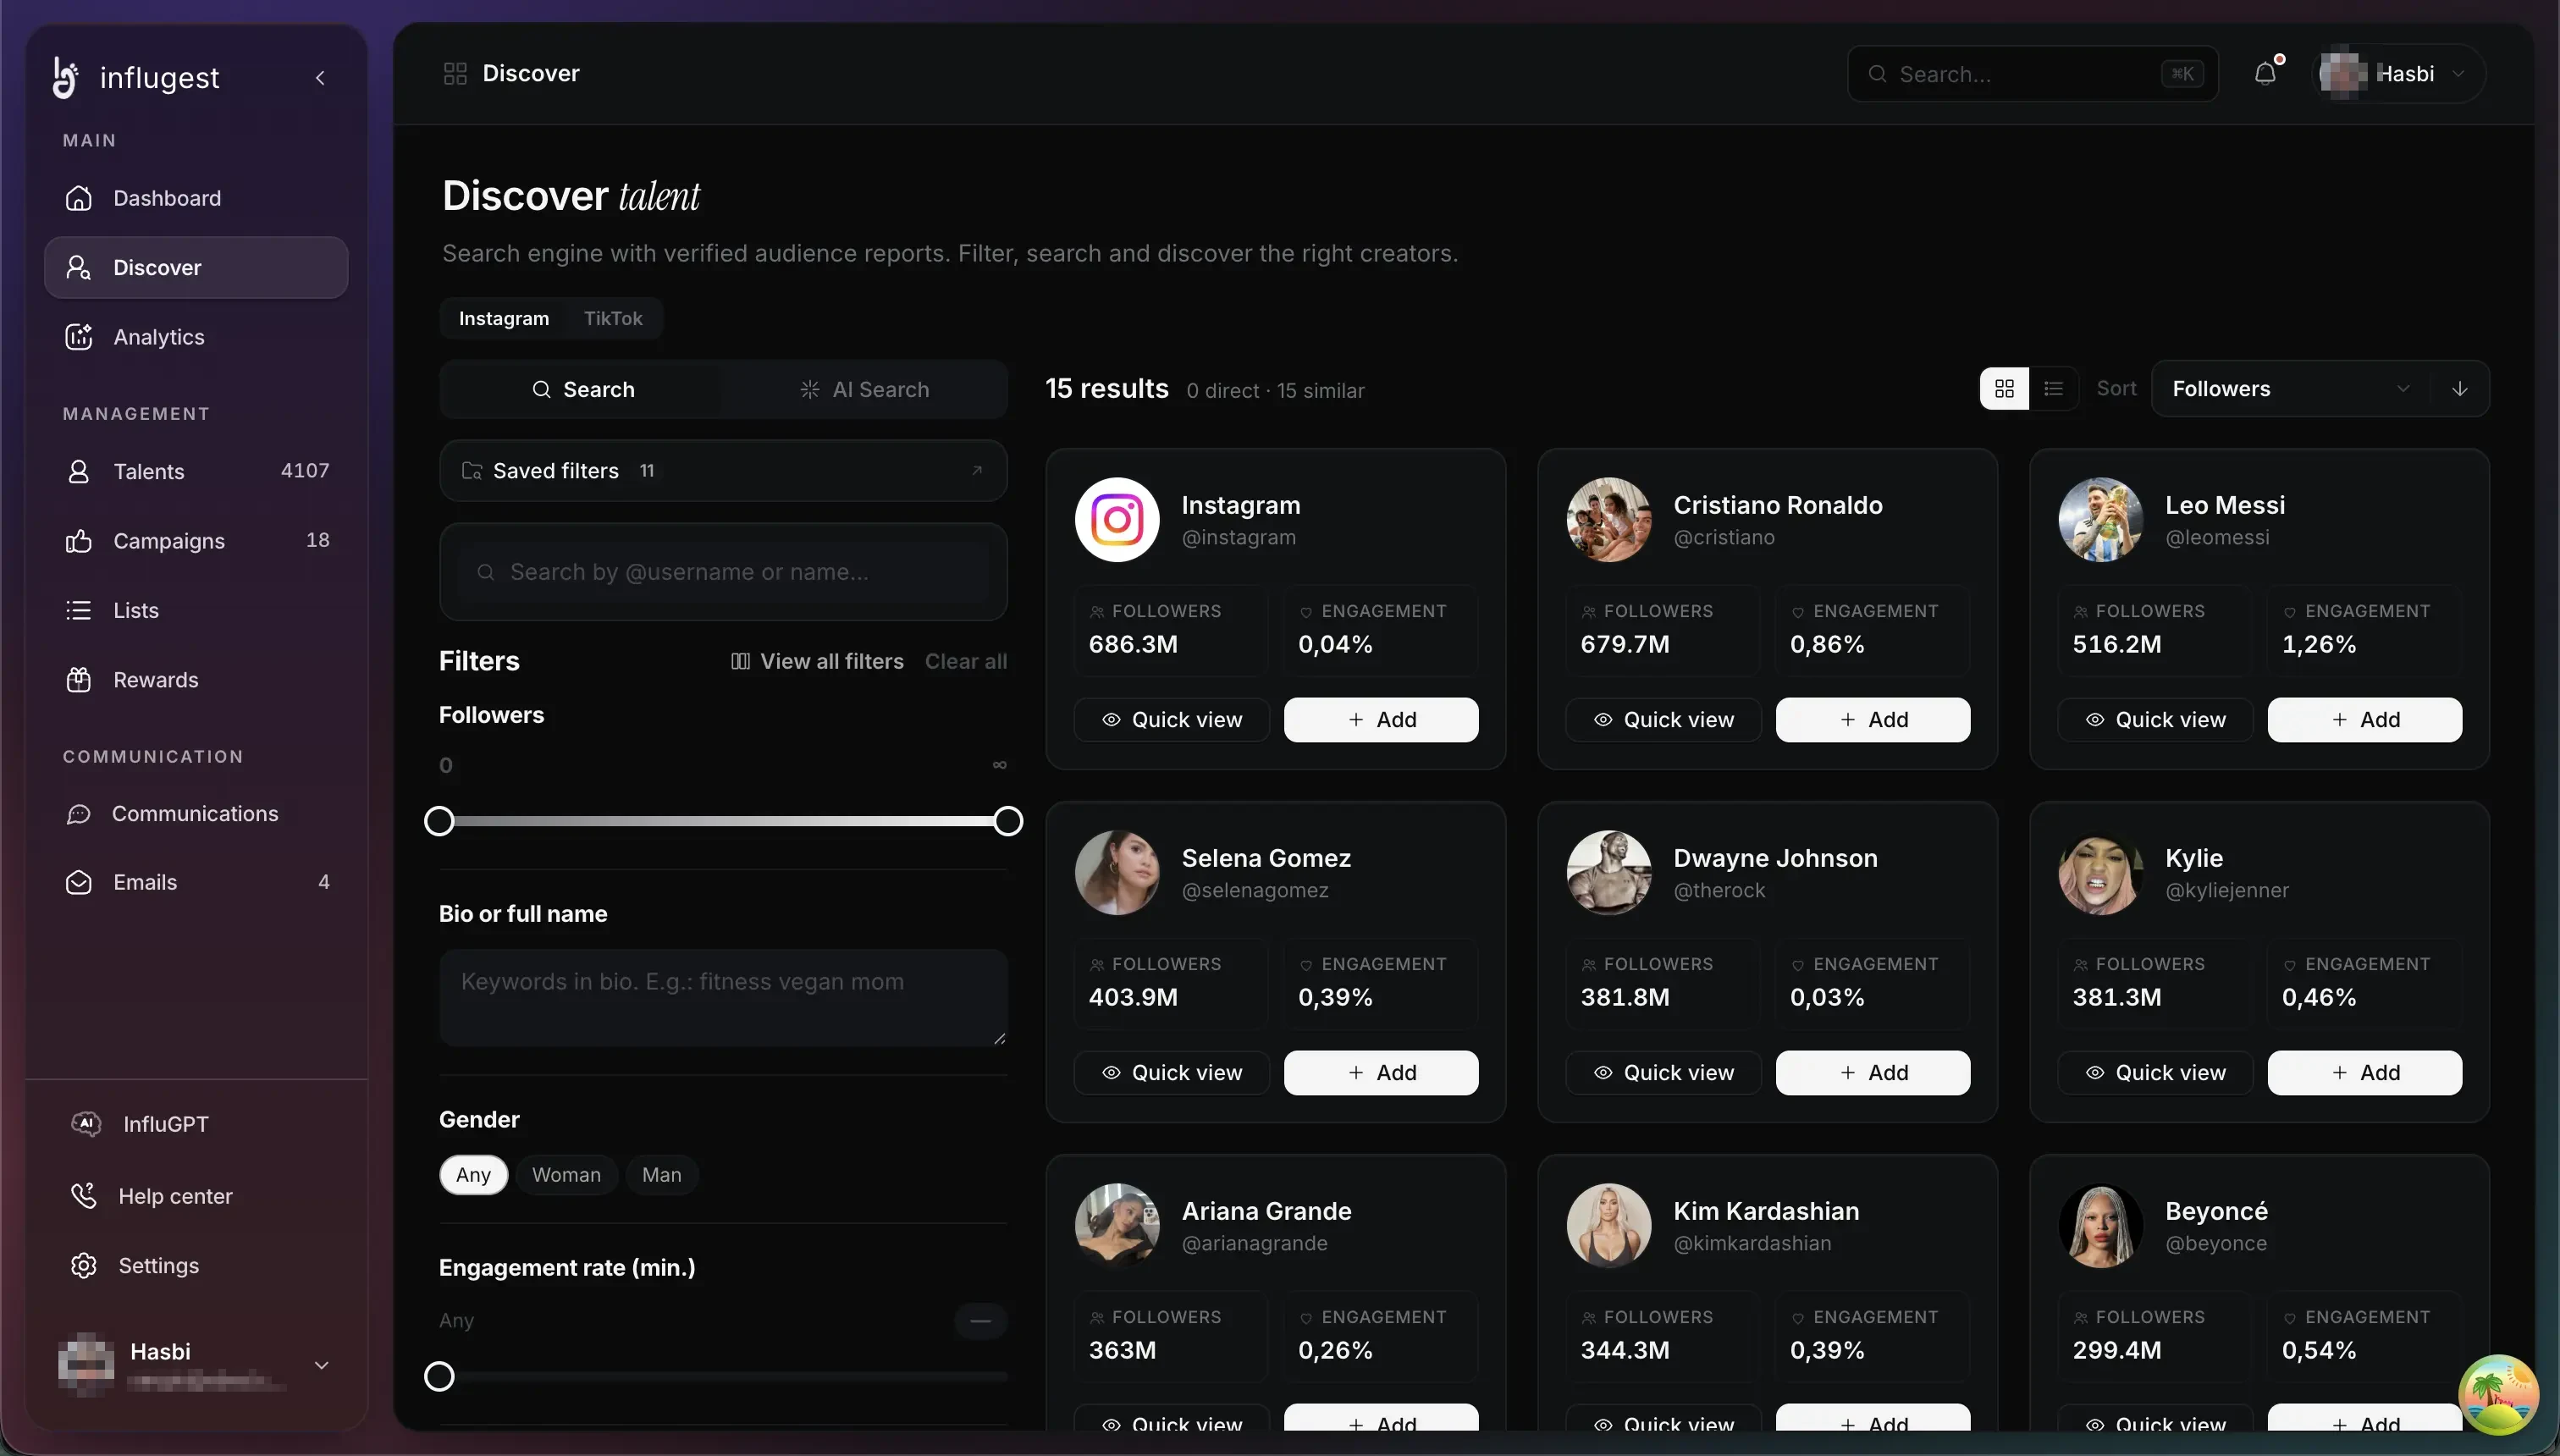
Task: Switch to list view layout
Action: coord(2053,389)
